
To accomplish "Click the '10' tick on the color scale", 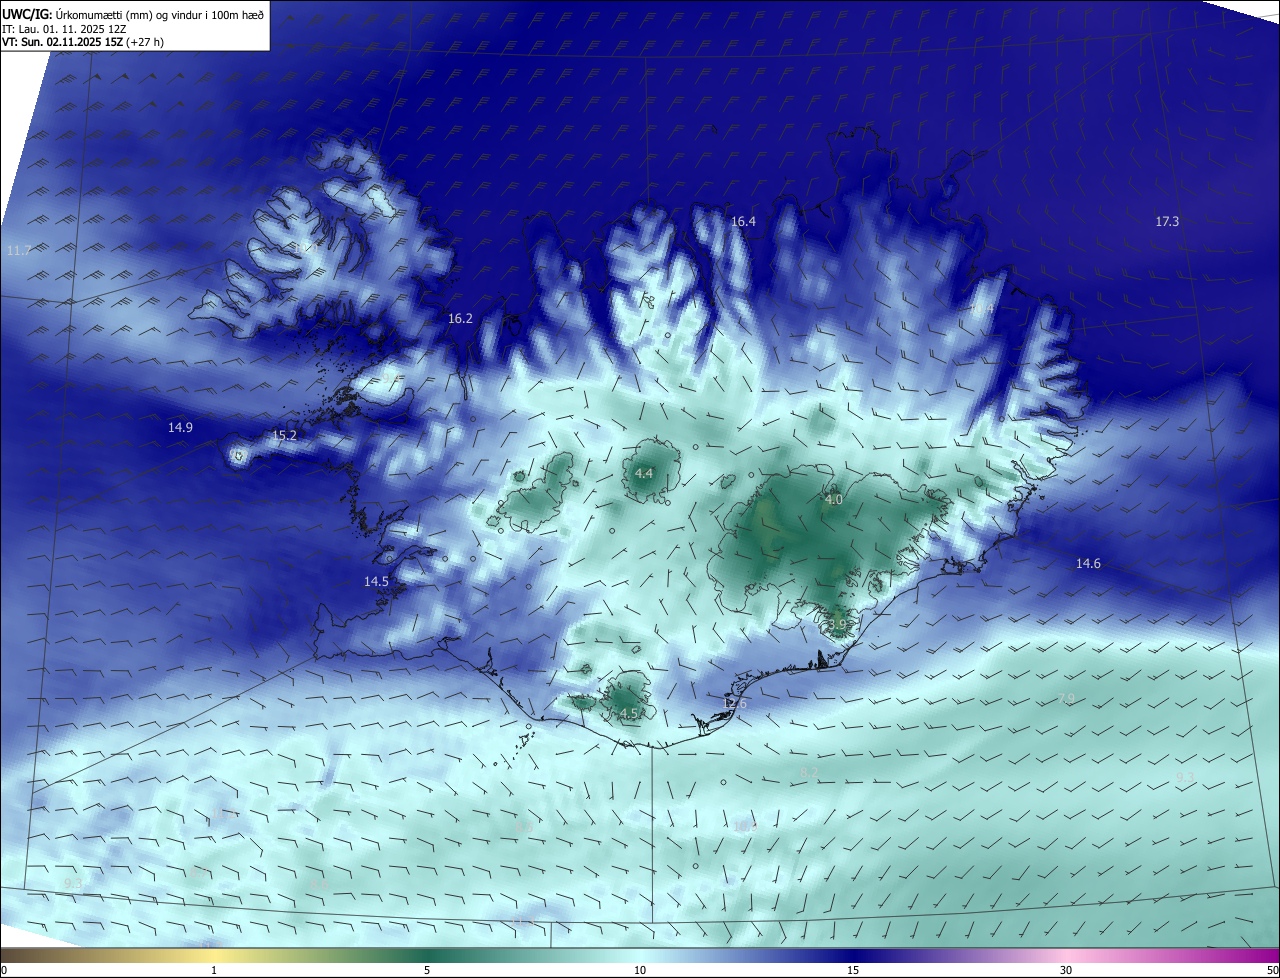I will [x=640, y=971].
